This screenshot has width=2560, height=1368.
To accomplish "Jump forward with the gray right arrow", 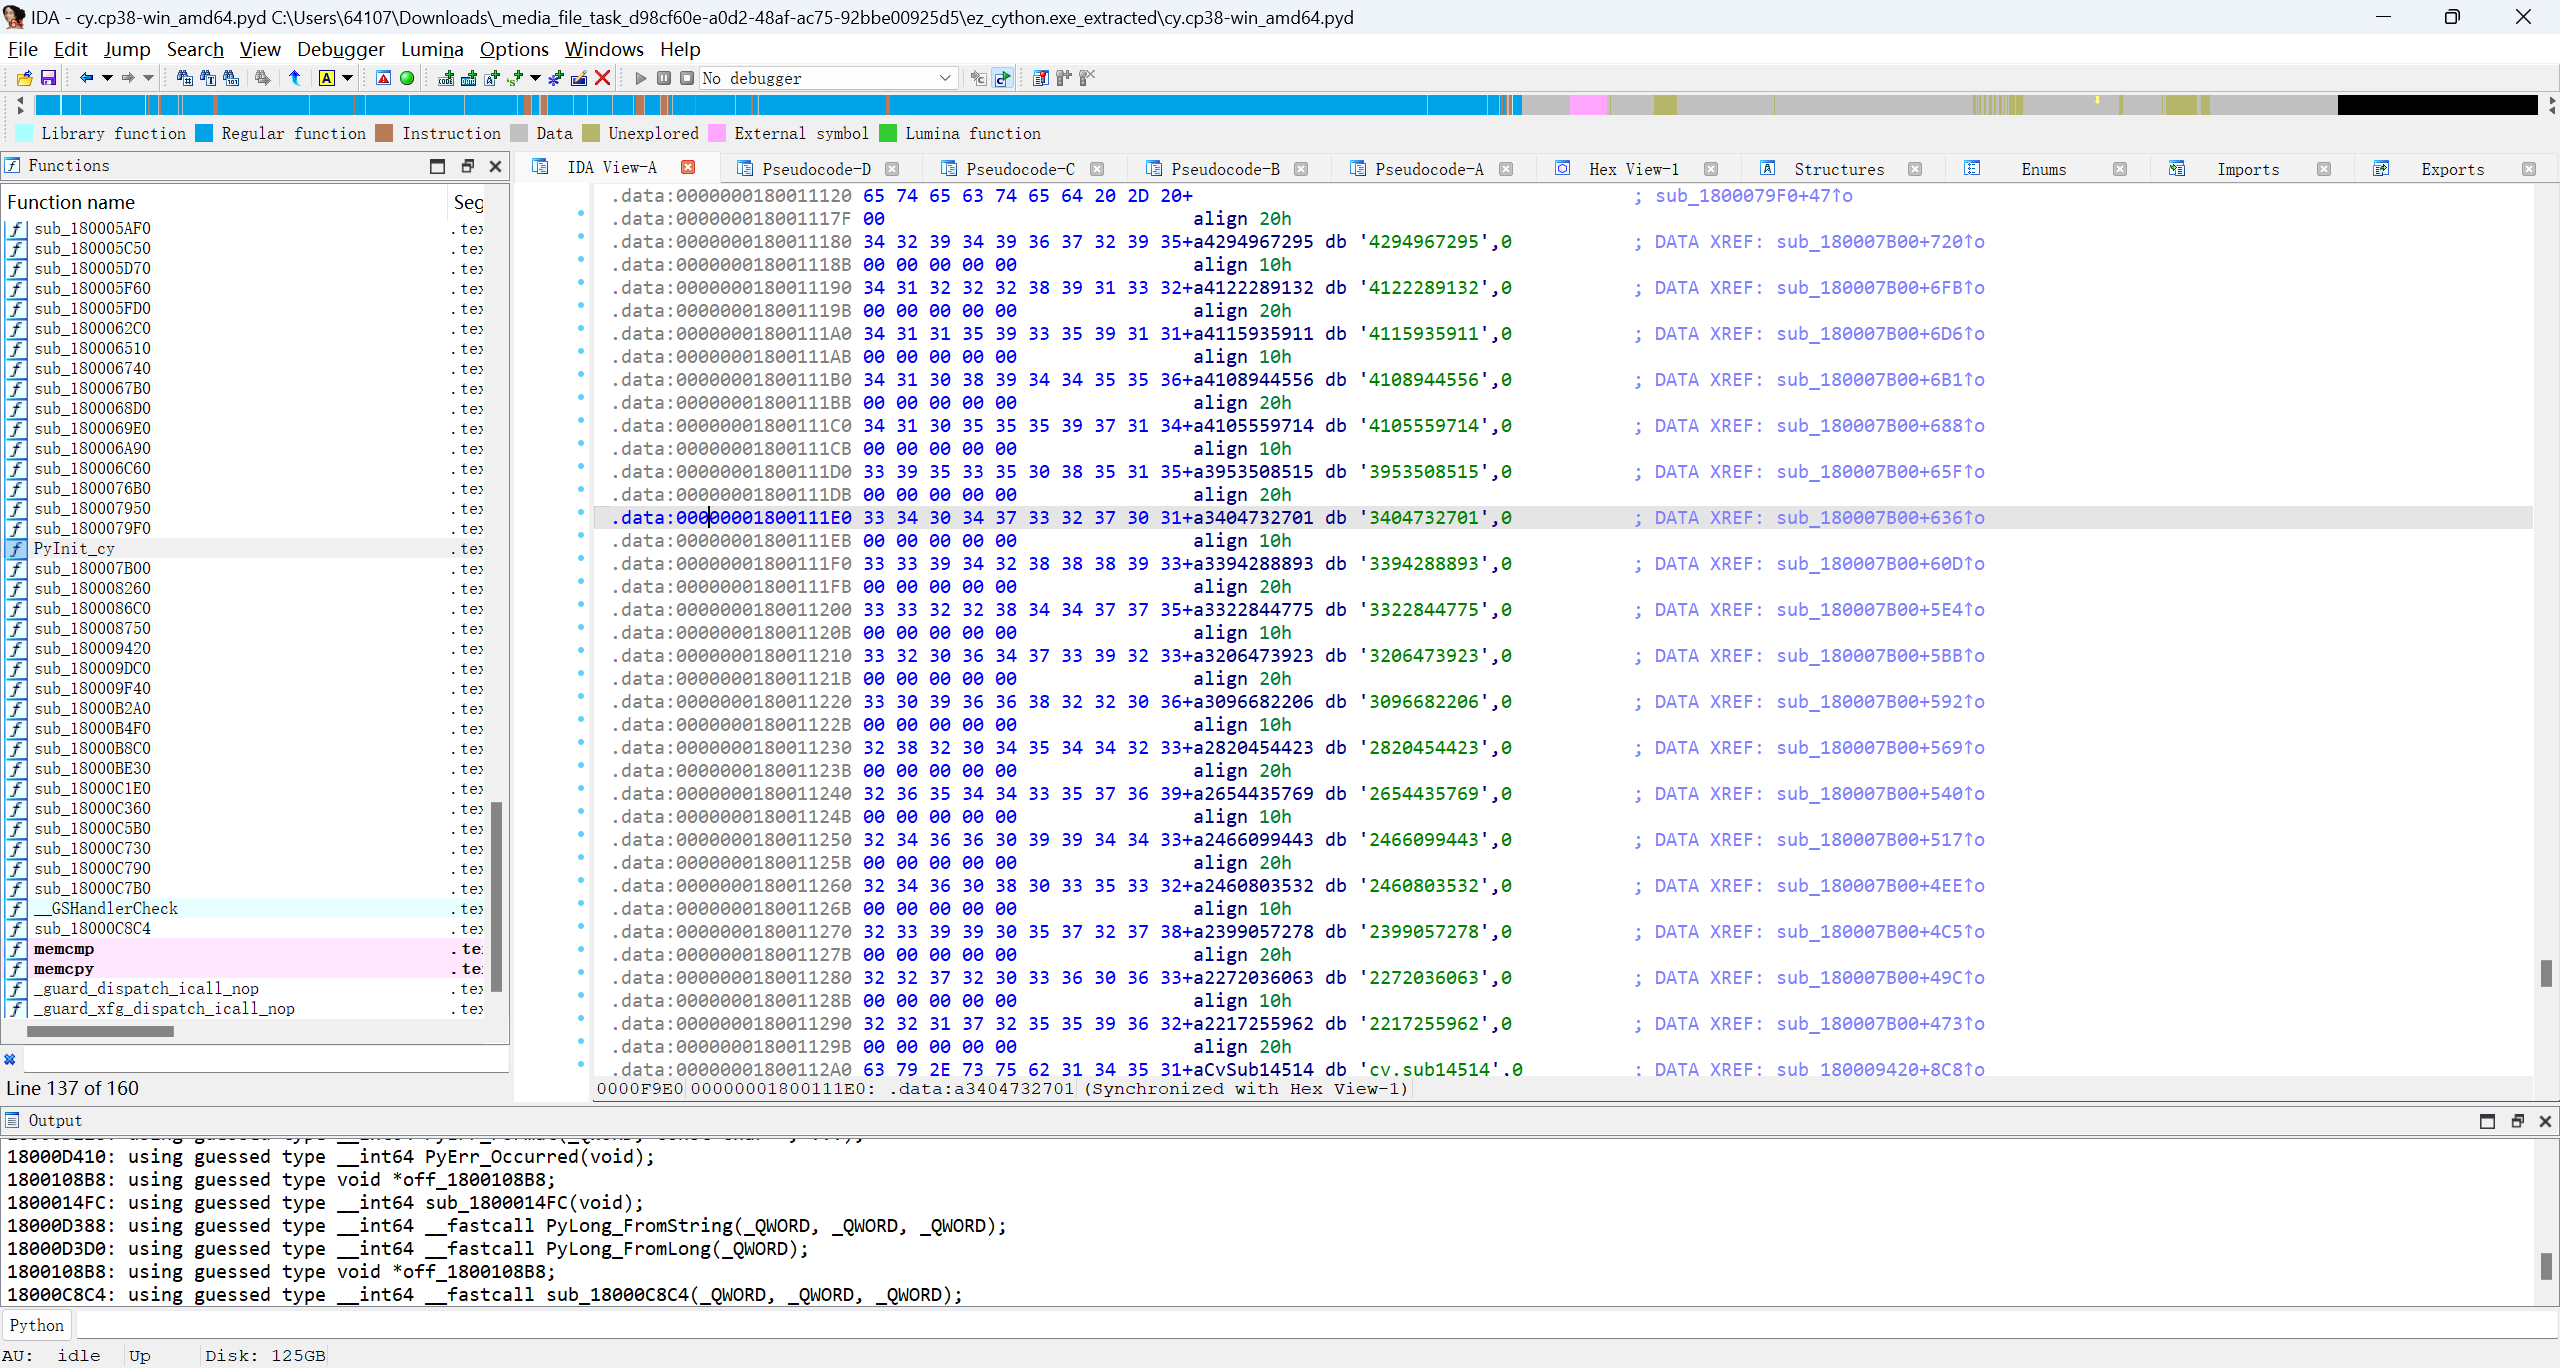I will (128, 78).
